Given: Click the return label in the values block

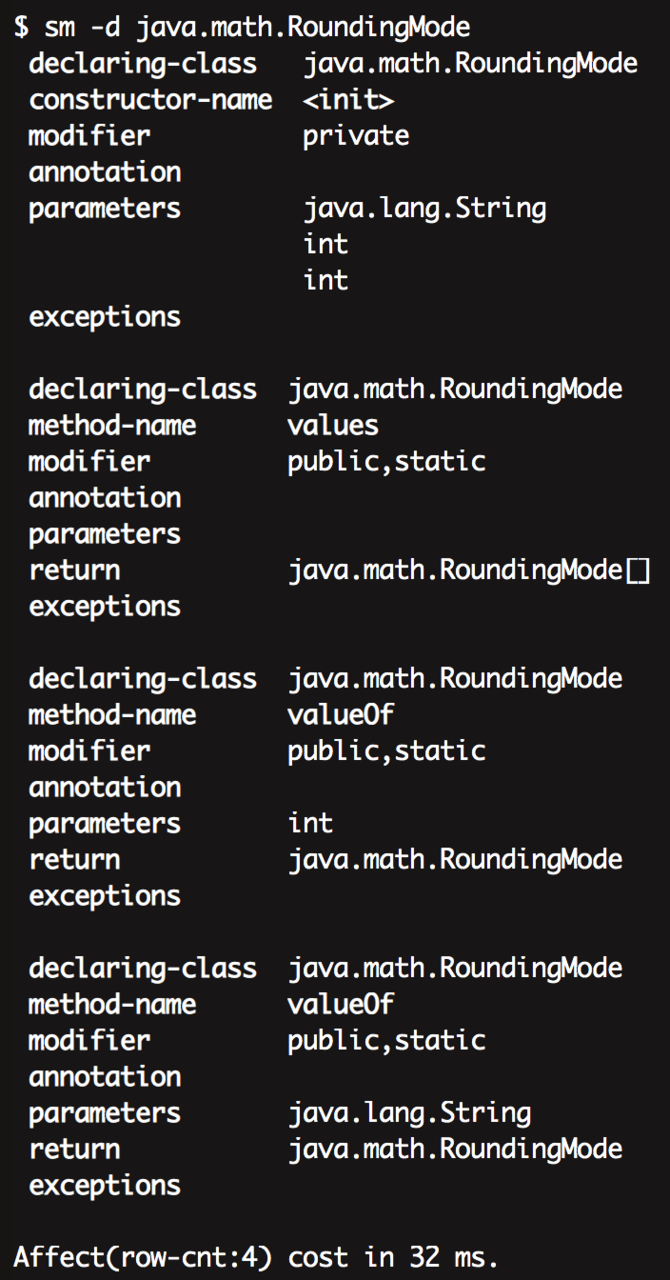Looking at the screenshot, I should click(74, 570).
